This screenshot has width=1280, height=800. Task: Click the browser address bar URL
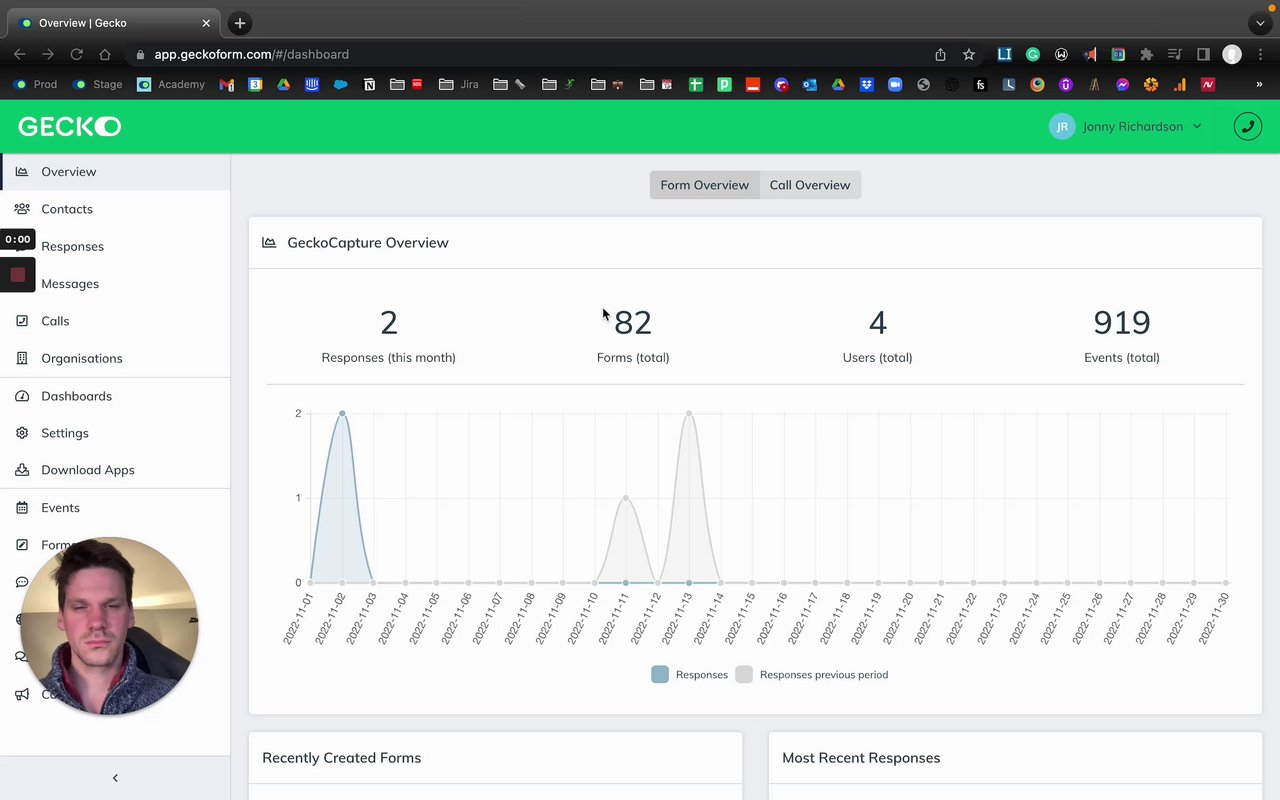252,54
